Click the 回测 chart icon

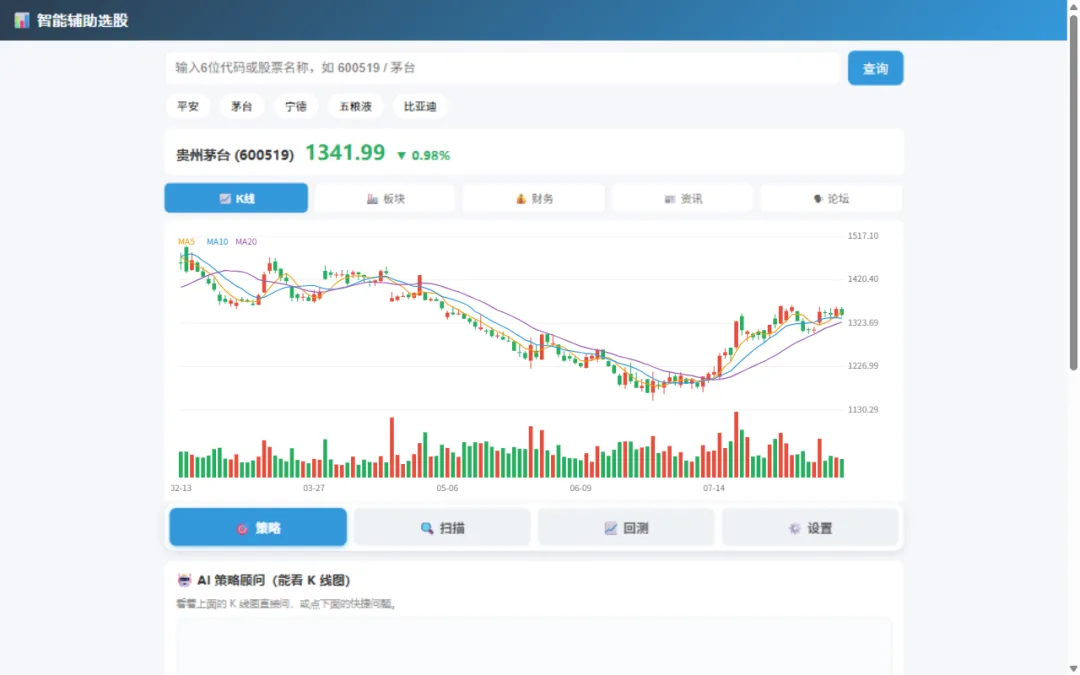click(x=610, y=528)
